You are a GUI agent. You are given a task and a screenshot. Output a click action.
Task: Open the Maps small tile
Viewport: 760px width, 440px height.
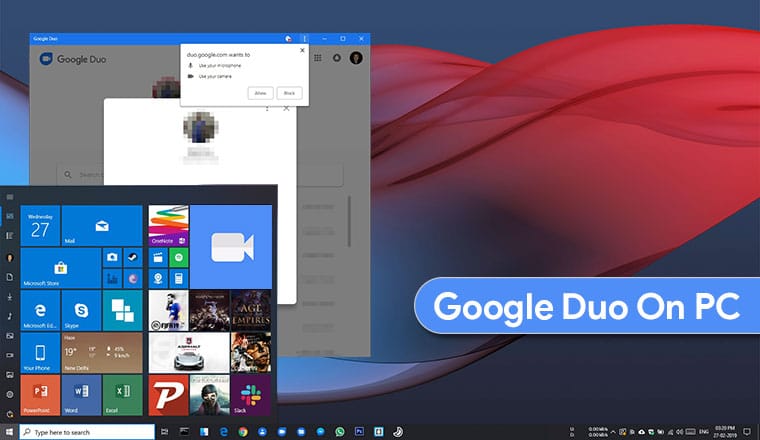coord(158,279)
